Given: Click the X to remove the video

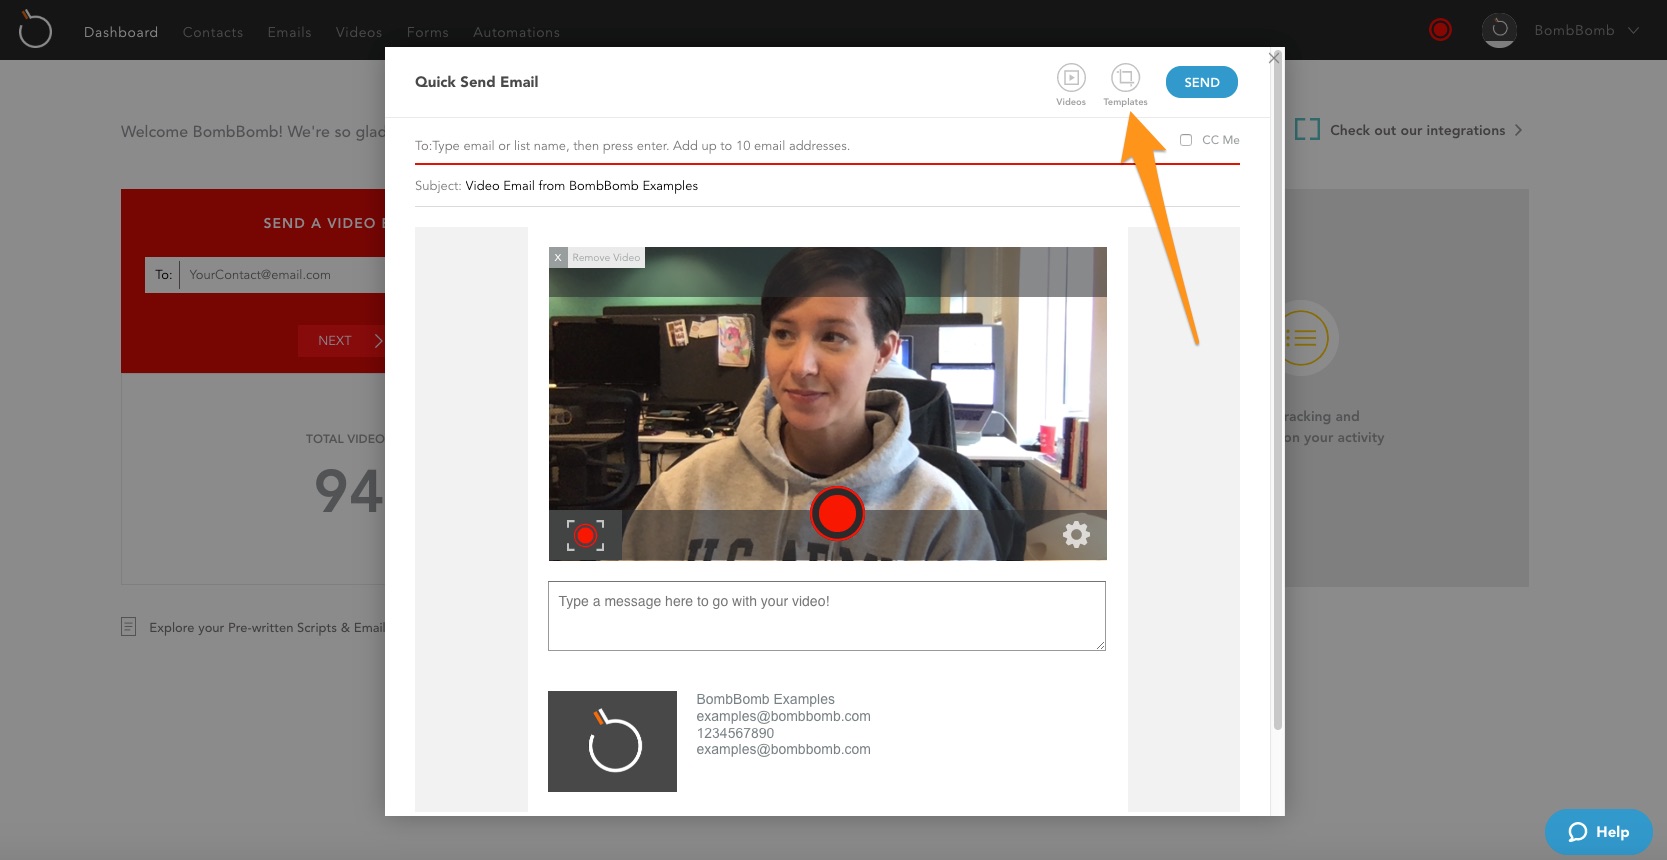Looking at the screenshot, I should pos(558,257).
